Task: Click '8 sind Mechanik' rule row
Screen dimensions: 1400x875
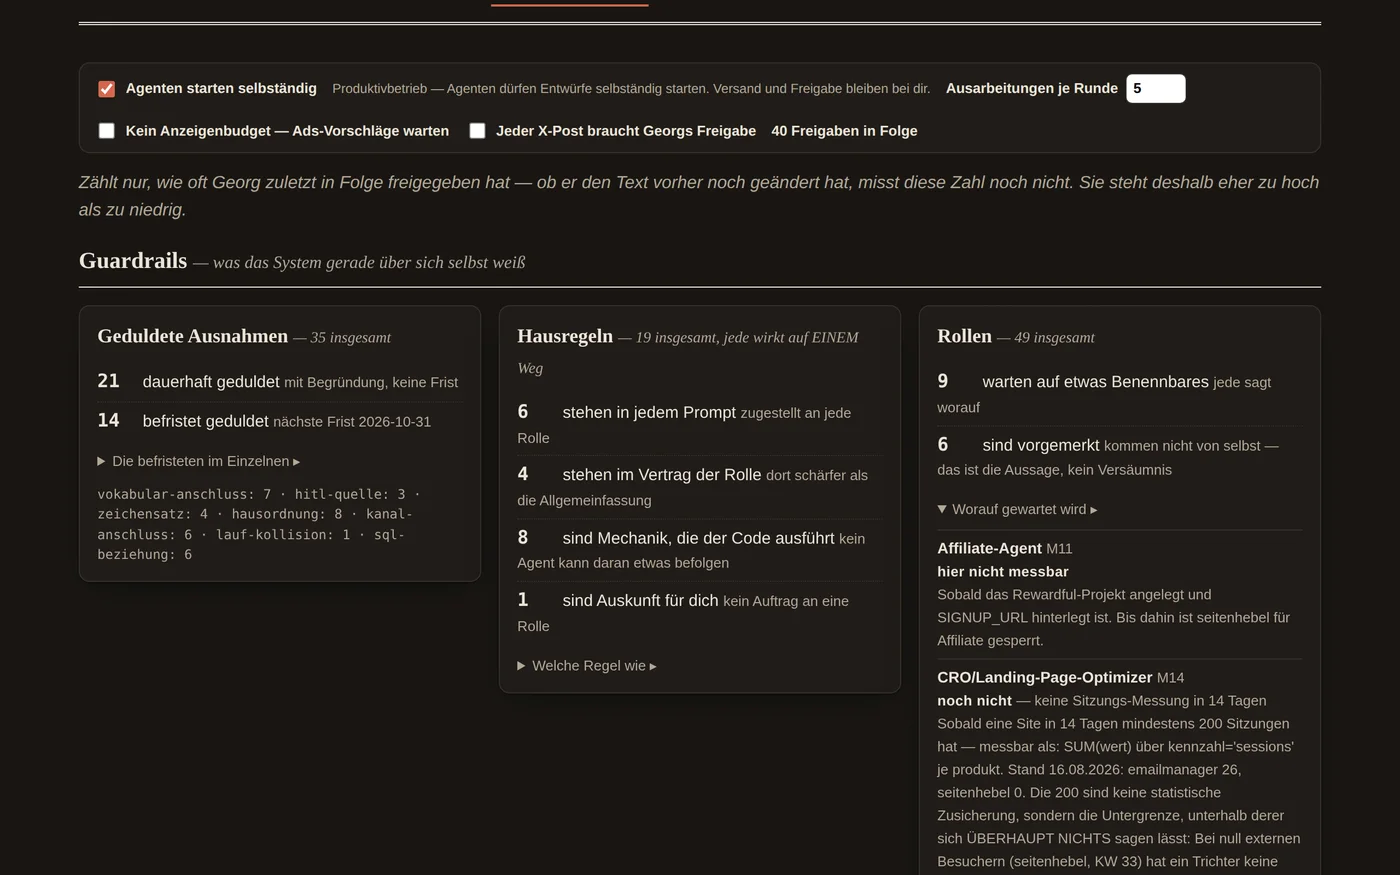Action: tap(699, 549)
